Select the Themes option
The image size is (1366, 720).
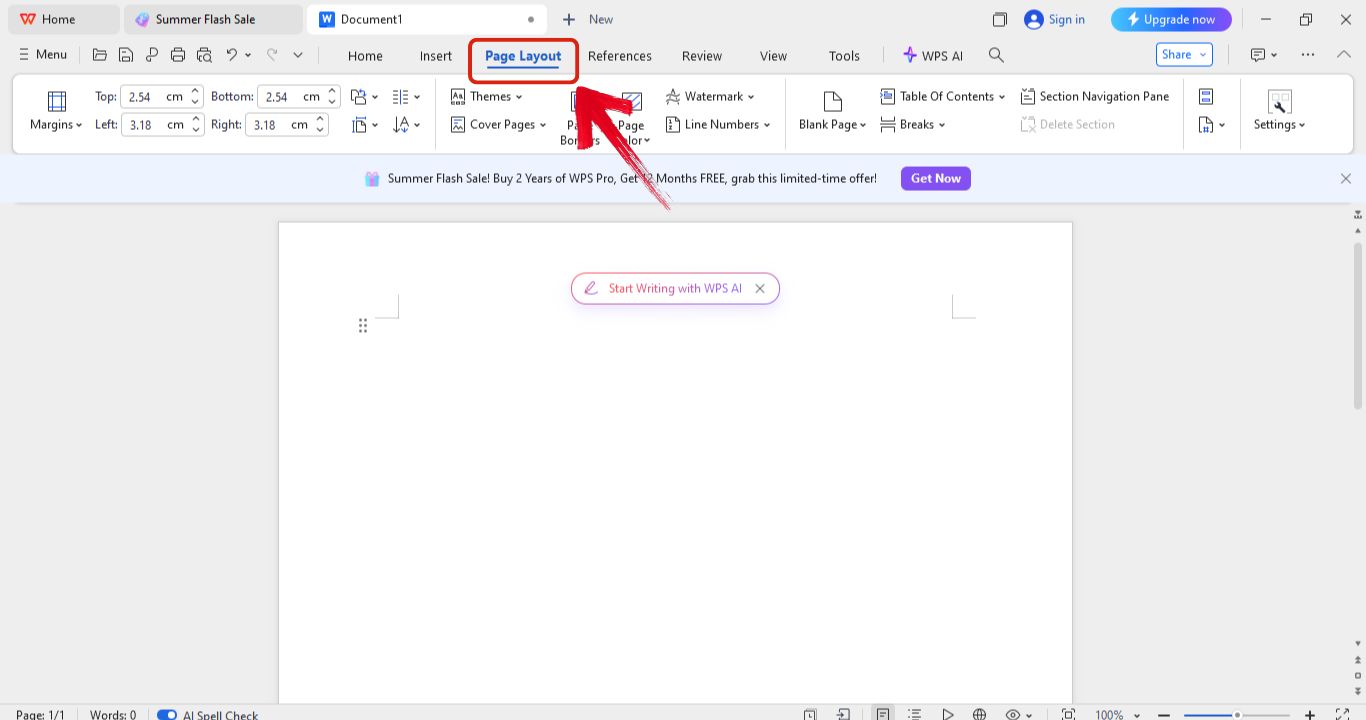click(x=489, y=96)
